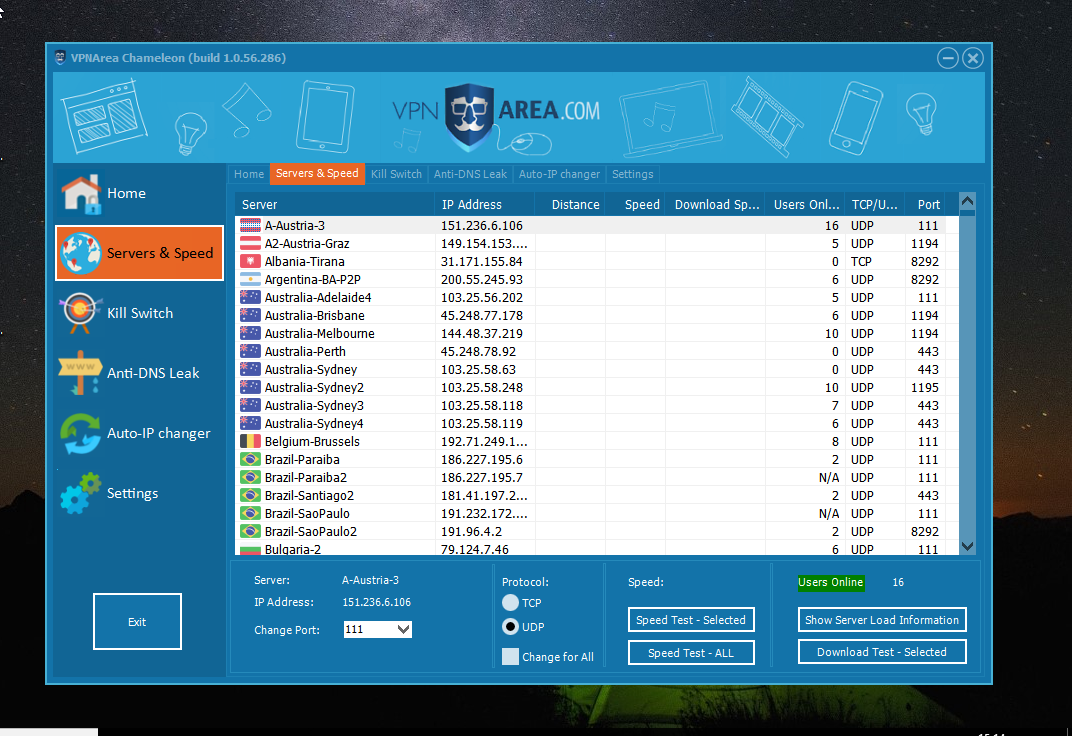Click the Home house icon in sidebar
Screen dimensions: 1072x736
(x=82, y=194)
